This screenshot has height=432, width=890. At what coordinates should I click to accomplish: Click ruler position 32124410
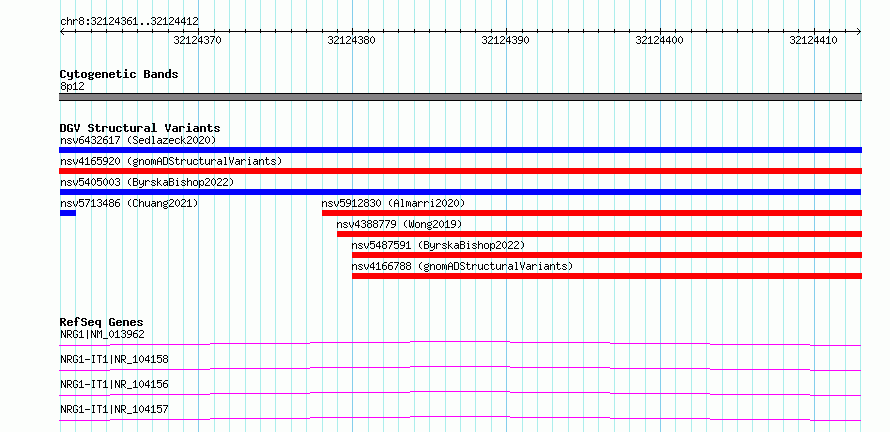813,40
